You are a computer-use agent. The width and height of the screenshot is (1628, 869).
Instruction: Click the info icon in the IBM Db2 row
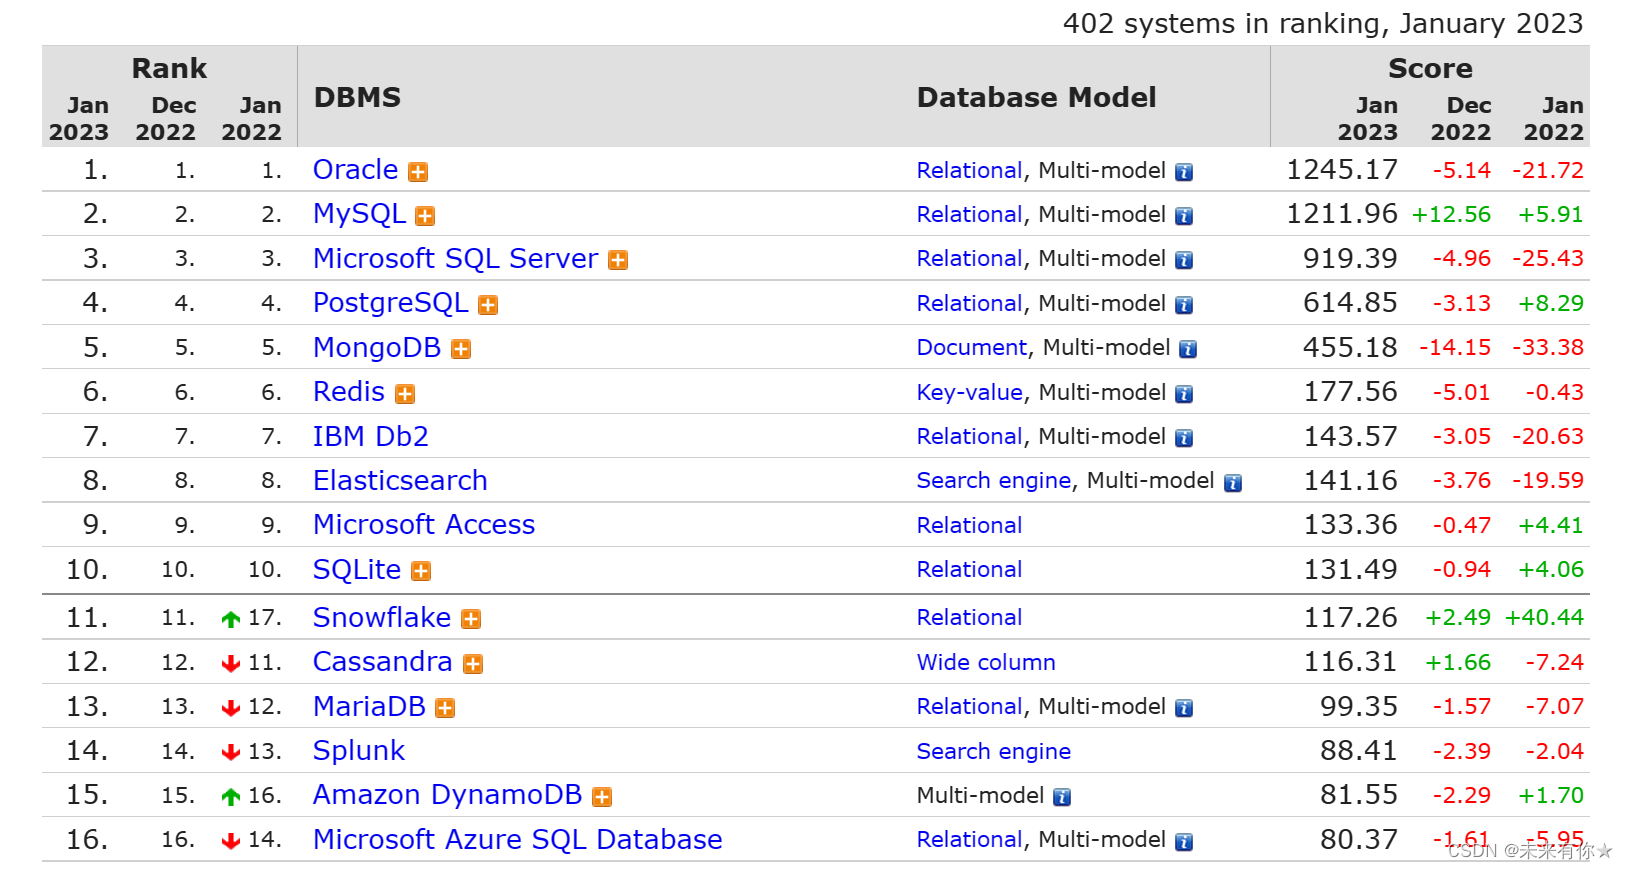point(1184,438)
